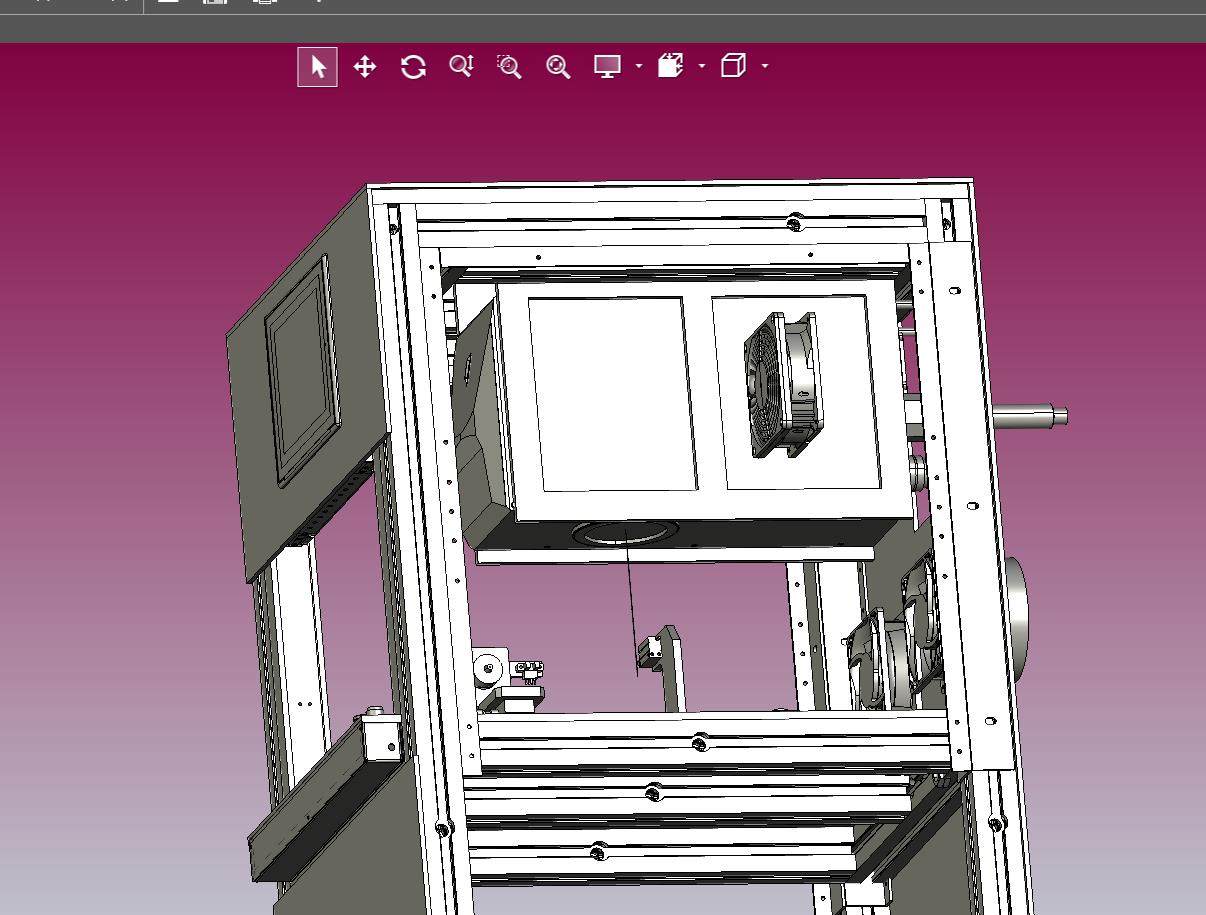Expand the section view dropdown arrow
The height and width of the screenshot is (915, 1206).
point(702,67)
